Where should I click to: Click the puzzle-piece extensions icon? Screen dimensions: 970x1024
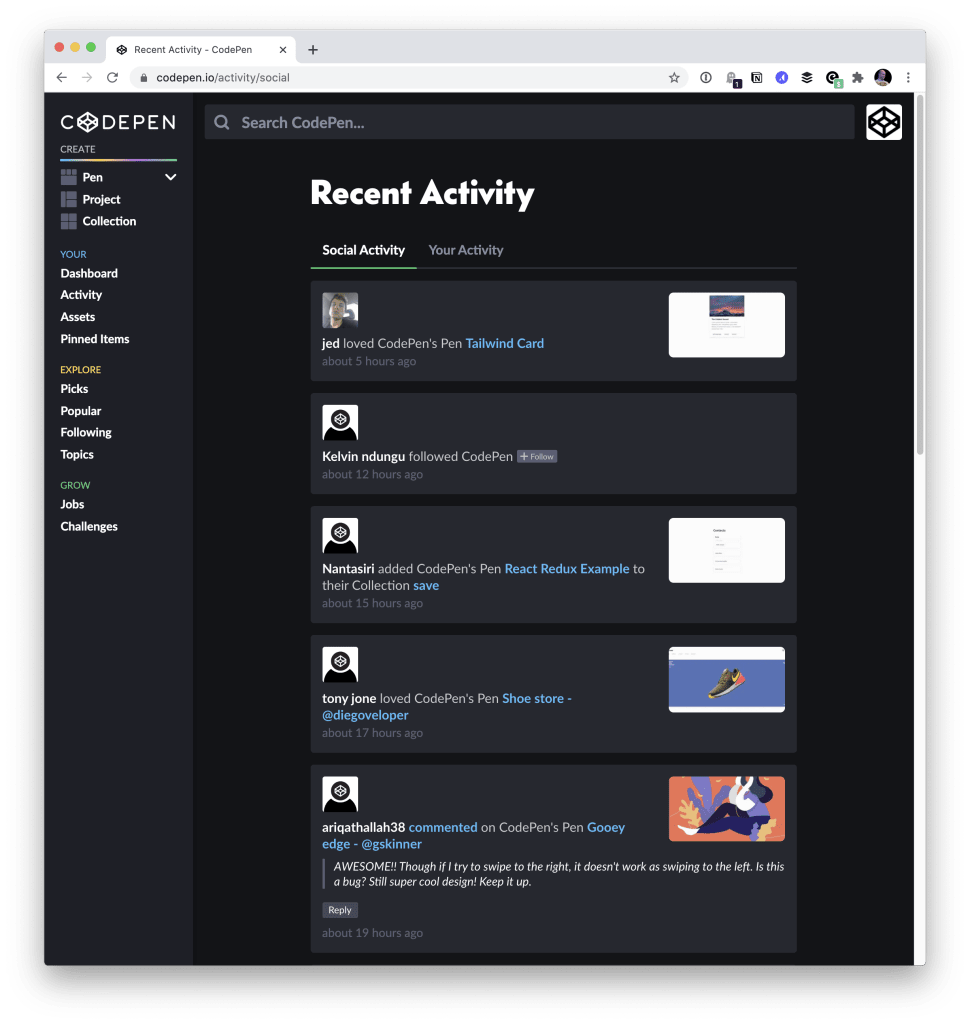point(857,77)
